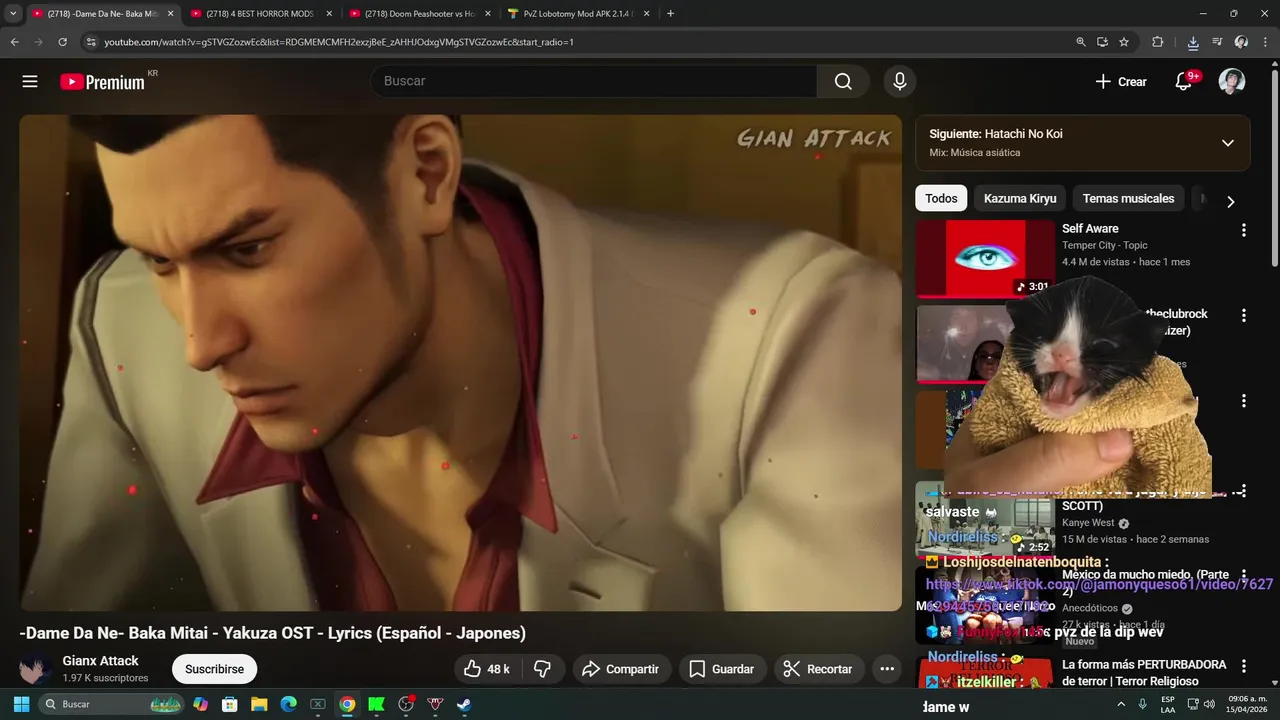1280x720 pixels.
Task: Open Steam from the taskbar
Action: tap(464, 704)
